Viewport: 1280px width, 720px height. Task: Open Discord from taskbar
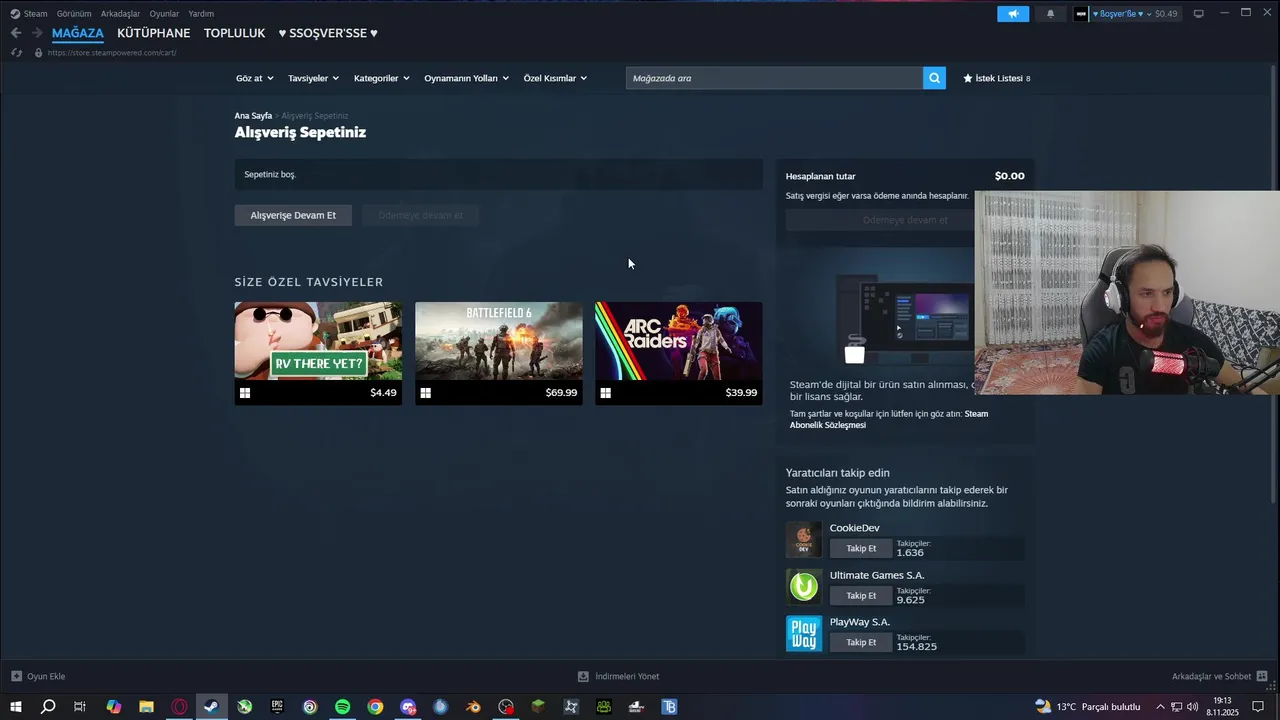[x=408, y=707]
